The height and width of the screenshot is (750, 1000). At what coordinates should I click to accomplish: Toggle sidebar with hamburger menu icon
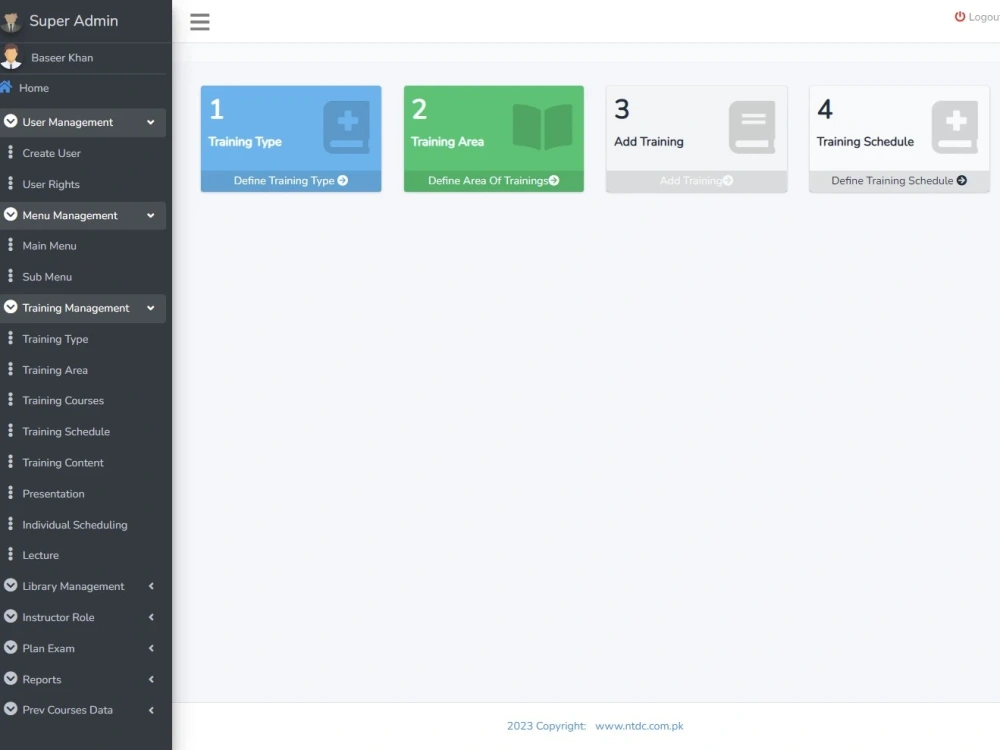tap(200, 22)
